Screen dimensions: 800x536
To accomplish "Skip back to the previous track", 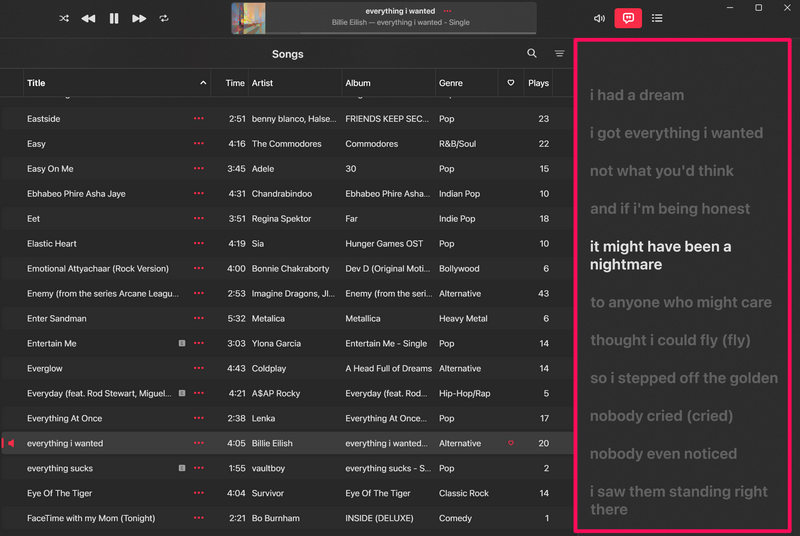I will [x=89, y=18].
